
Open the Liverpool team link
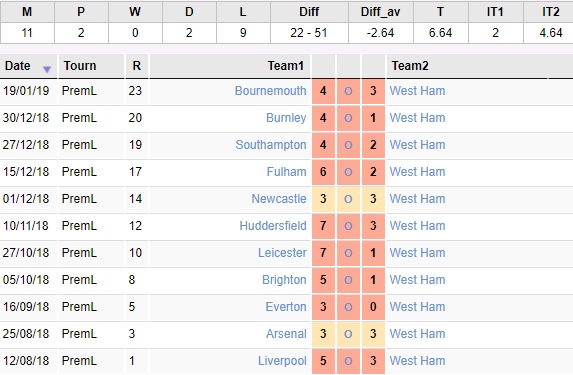click(282, 361)
